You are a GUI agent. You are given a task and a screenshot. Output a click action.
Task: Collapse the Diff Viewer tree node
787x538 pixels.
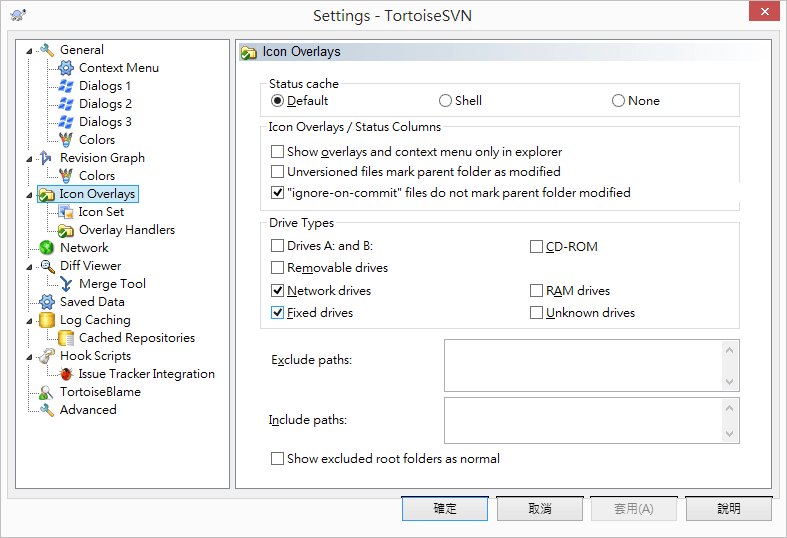[x=31, y=266]
